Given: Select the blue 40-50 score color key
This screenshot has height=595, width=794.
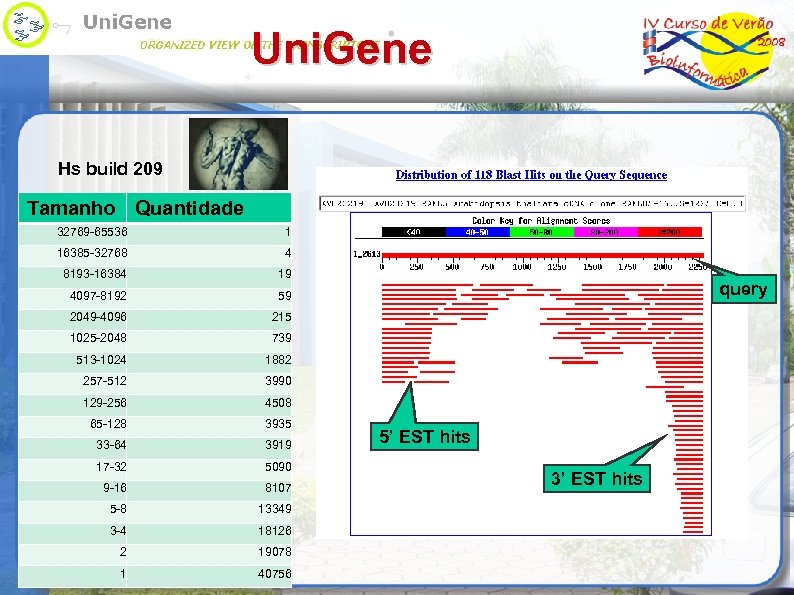Looking at the screenshot, I should tap(478, 232).
